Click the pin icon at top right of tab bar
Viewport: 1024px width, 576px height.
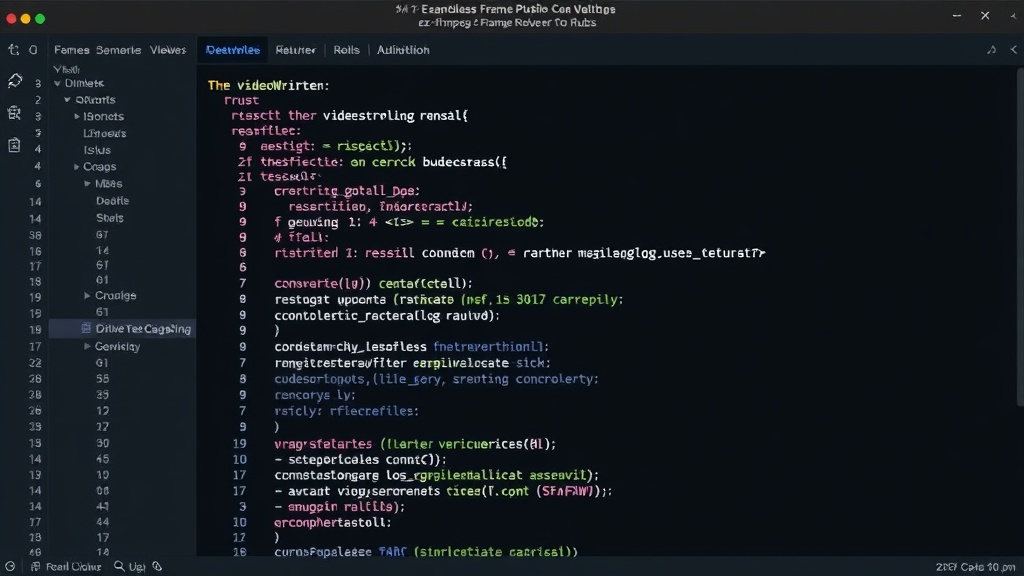pyautogui.click(x=991, y=50)
